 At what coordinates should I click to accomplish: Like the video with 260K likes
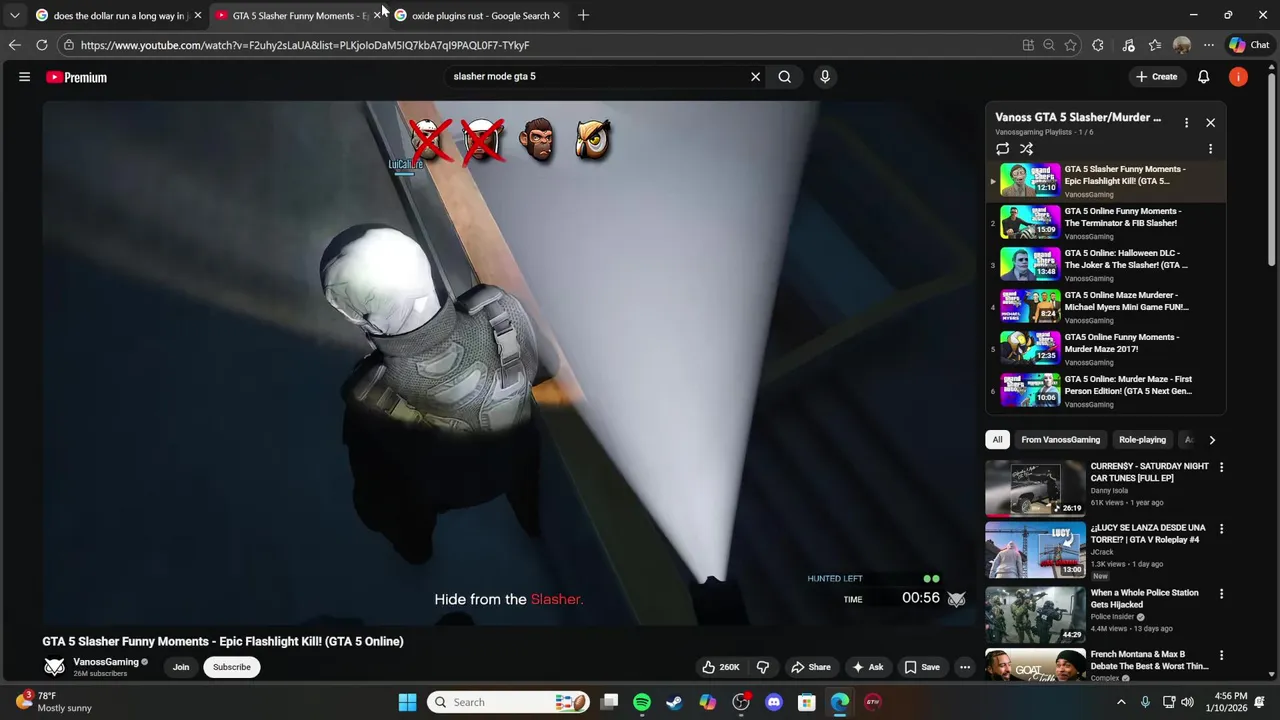721,667
